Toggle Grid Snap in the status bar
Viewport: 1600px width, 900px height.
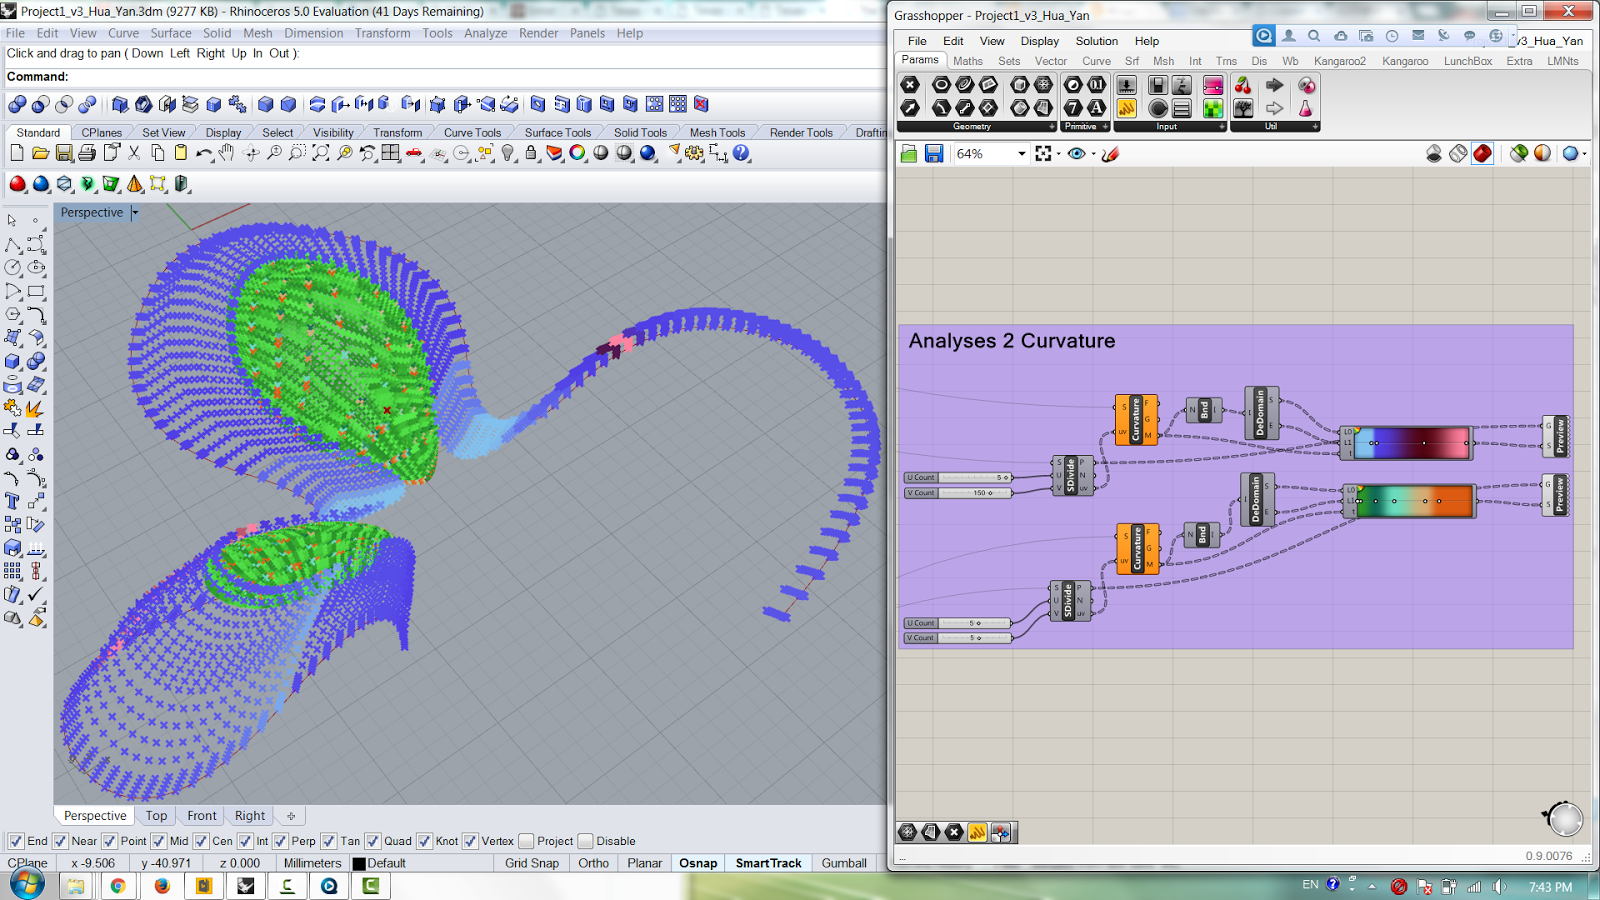click(531, 863)
